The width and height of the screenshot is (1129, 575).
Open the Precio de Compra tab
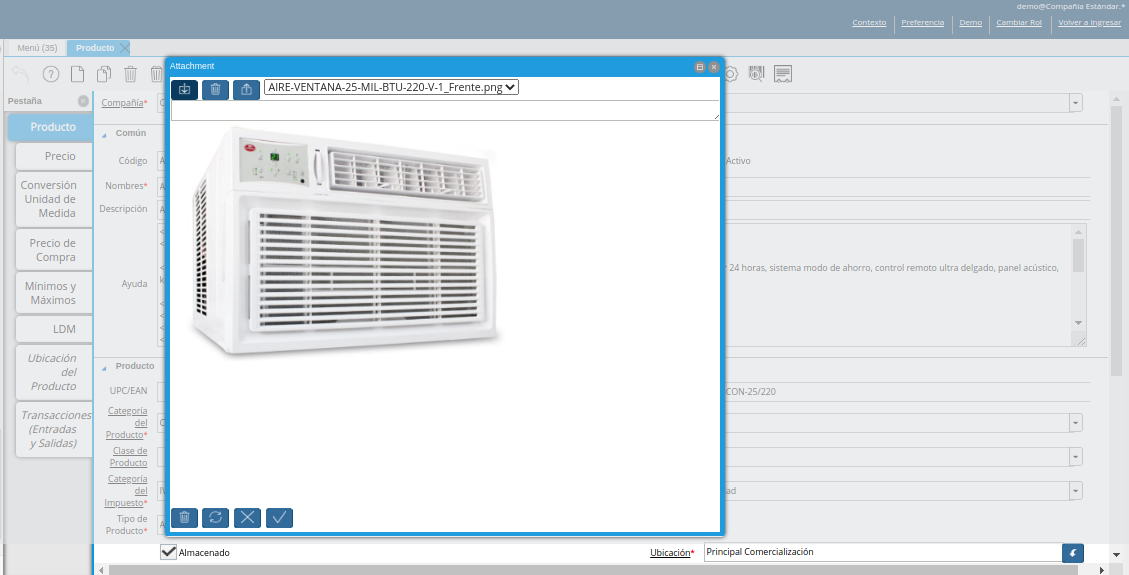click(54, 250)
